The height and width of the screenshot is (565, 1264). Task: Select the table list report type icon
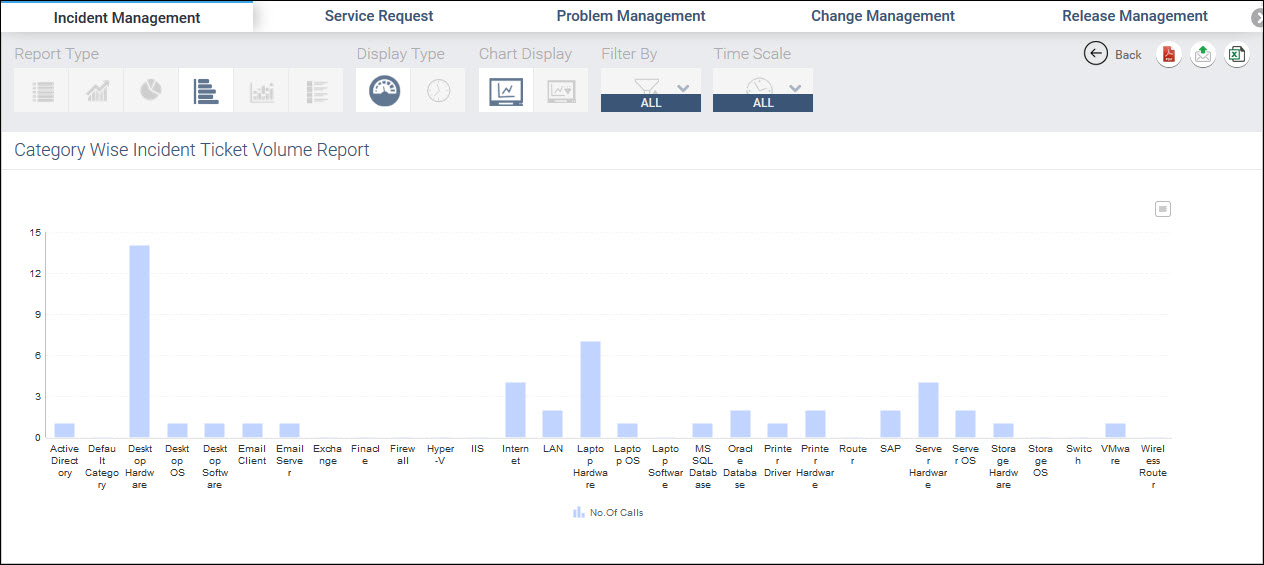coord(42,91)
